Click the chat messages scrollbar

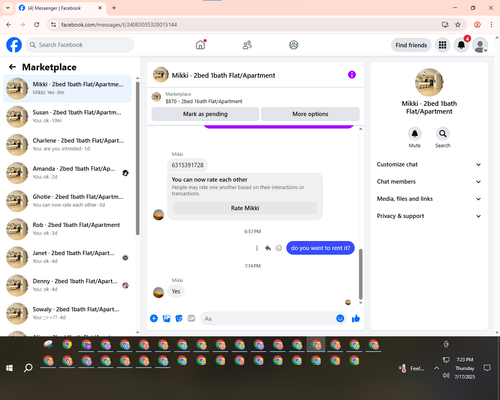(360, 274)
